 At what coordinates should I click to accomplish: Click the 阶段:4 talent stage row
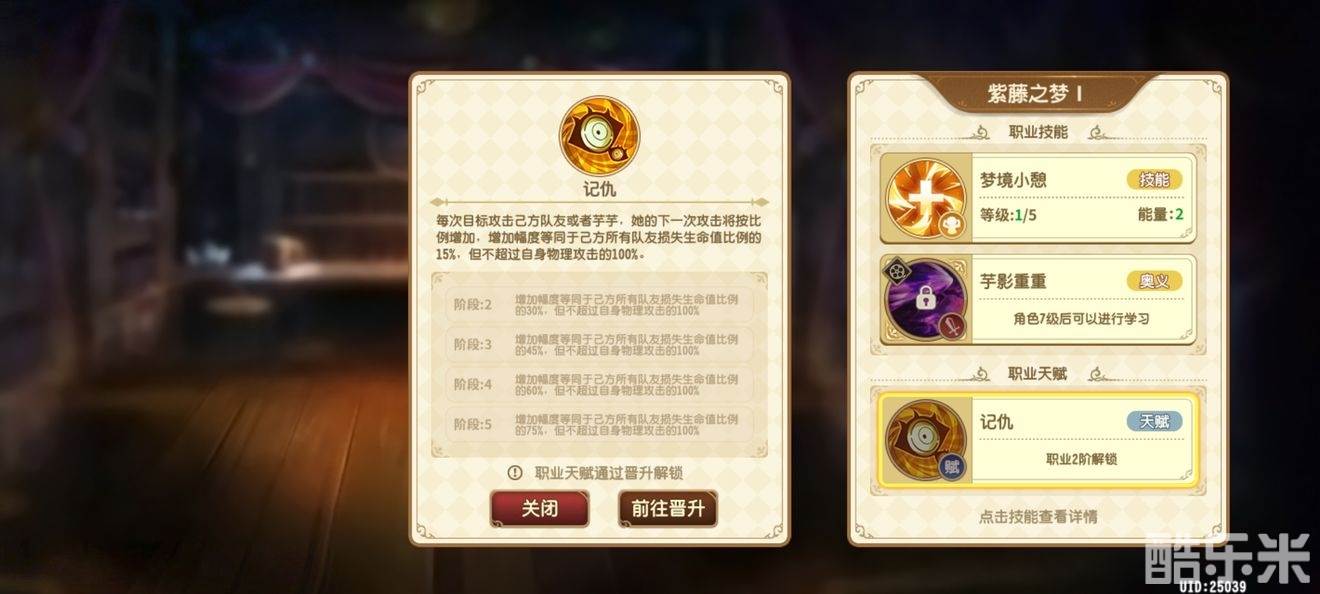[x=599, y=384]
